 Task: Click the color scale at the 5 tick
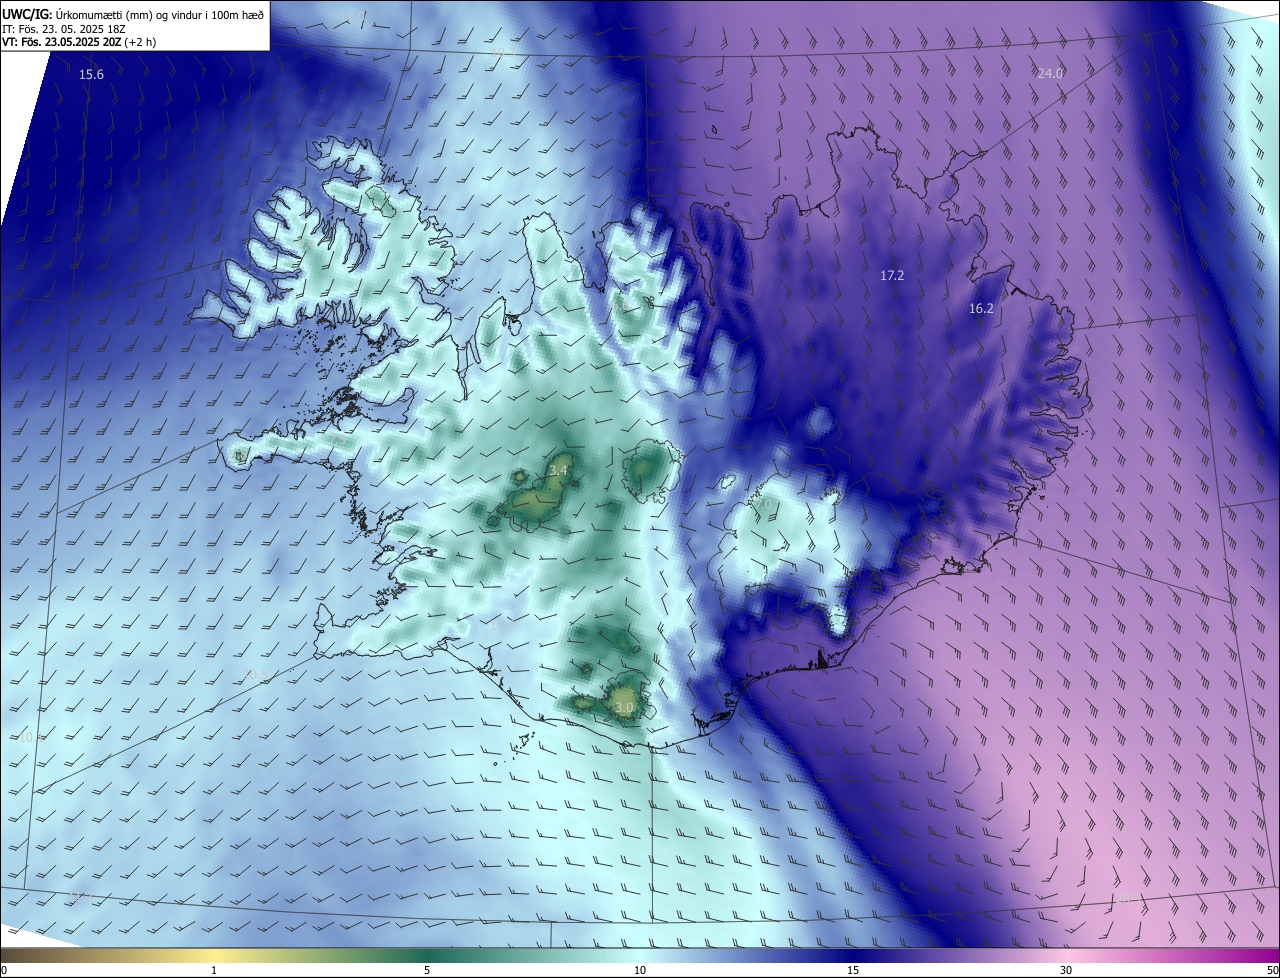427,970
